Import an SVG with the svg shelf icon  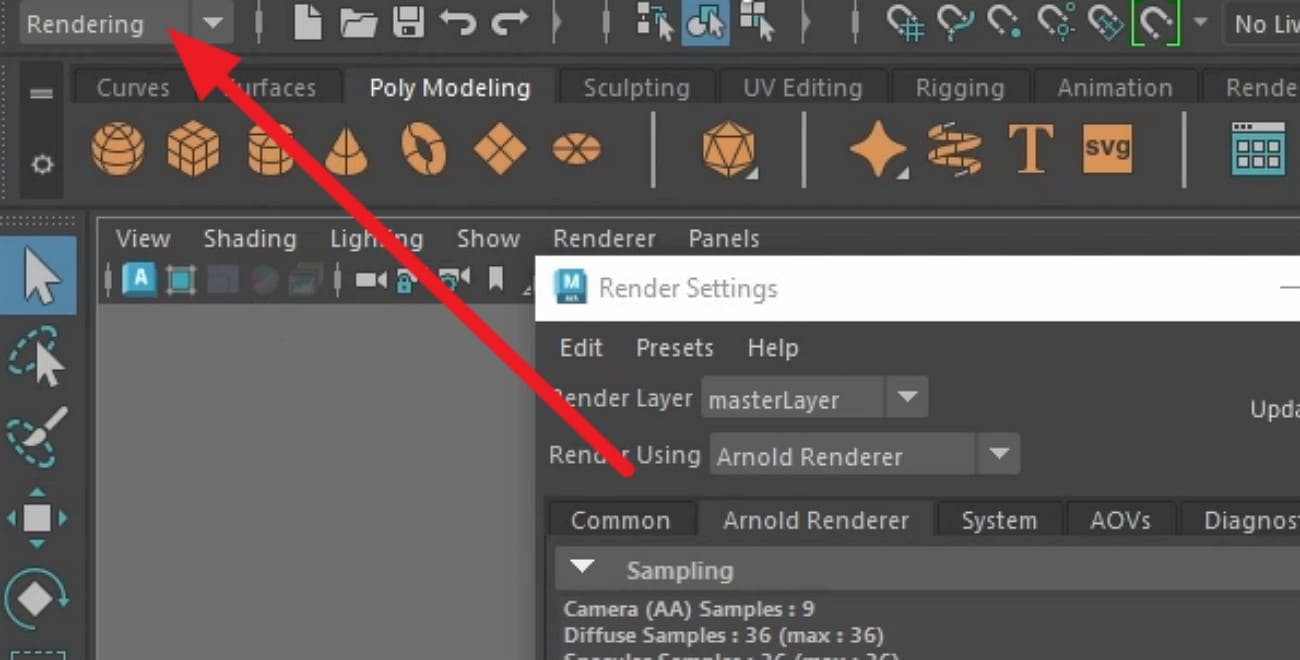point(1107,148)
